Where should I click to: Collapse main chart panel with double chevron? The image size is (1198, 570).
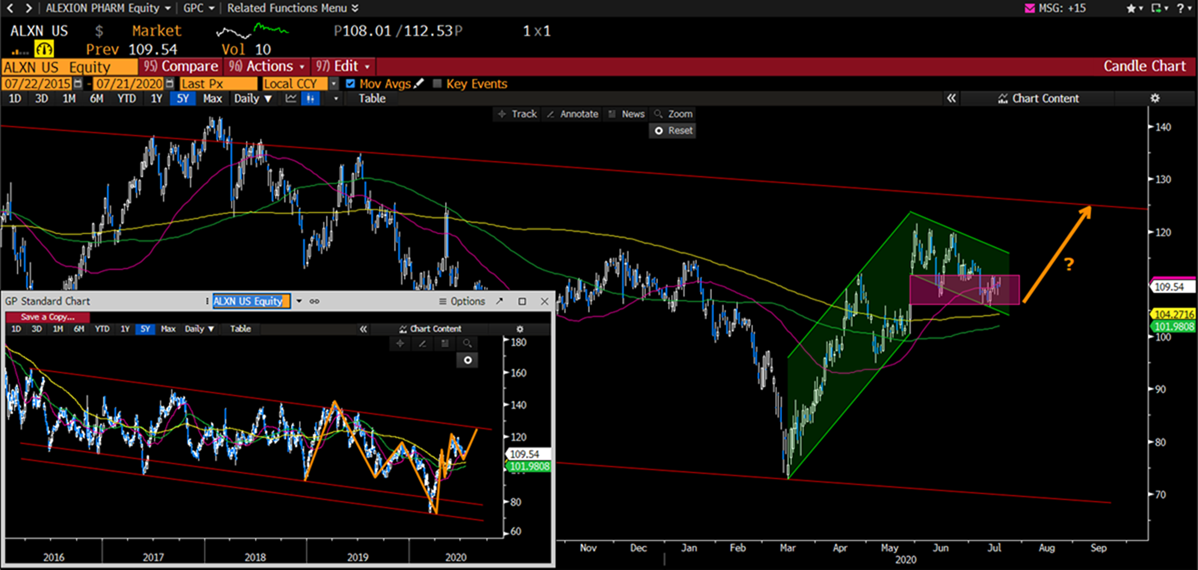951,99
